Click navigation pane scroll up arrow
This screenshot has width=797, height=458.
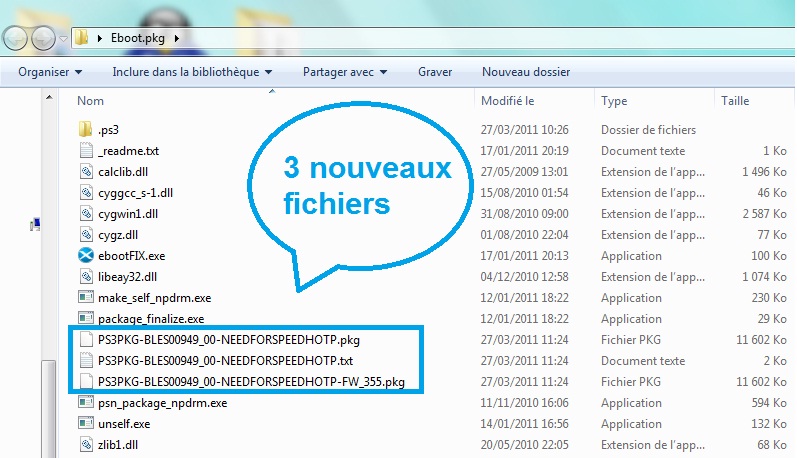49,97
